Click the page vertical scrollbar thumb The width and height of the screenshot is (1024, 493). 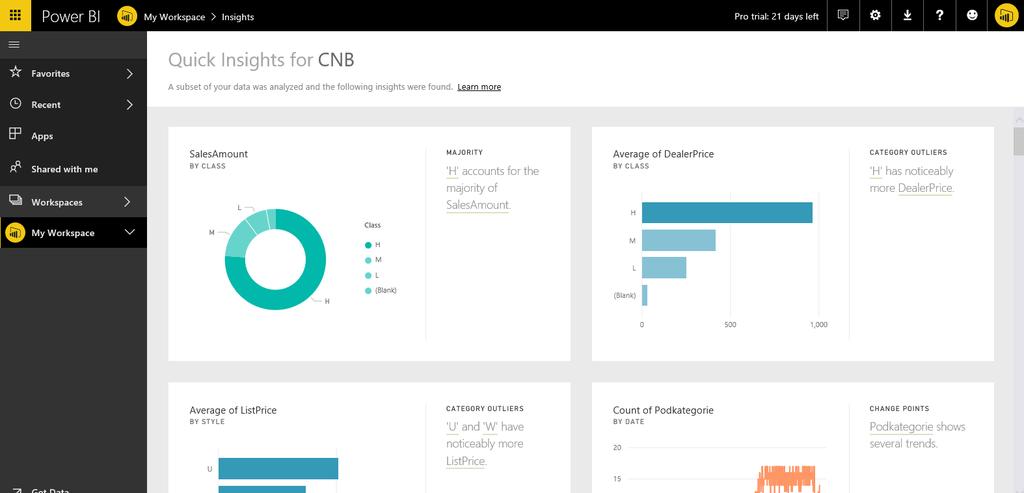pyautogui.click(x=1018, y=142)
